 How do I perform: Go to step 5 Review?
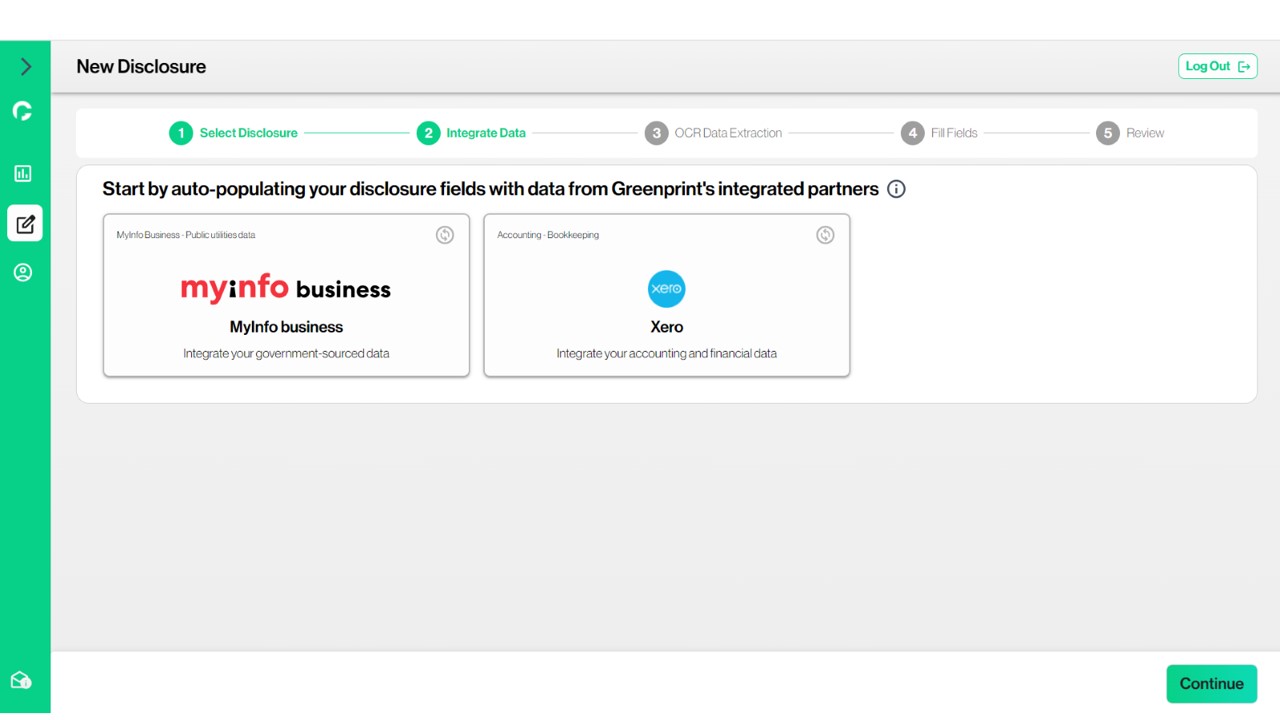click(x=1130, y=133)
